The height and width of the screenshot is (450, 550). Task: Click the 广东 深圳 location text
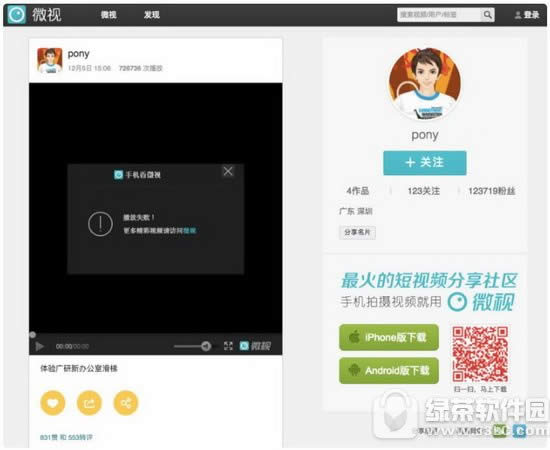pos(356,211)
